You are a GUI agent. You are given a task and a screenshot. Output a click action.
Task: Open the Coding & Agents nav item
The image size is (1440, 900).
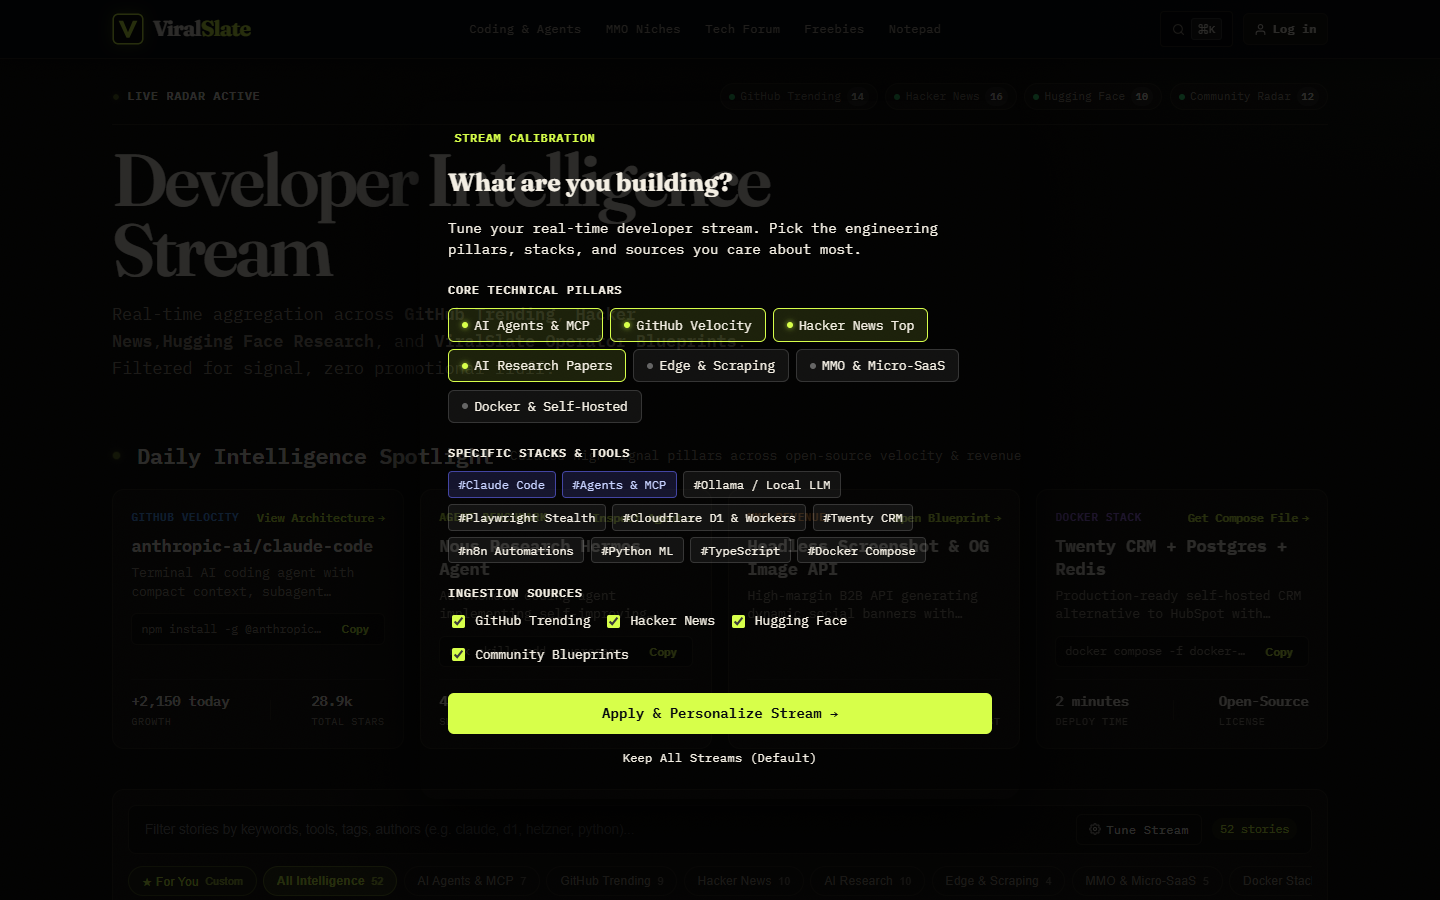point(525,29)
